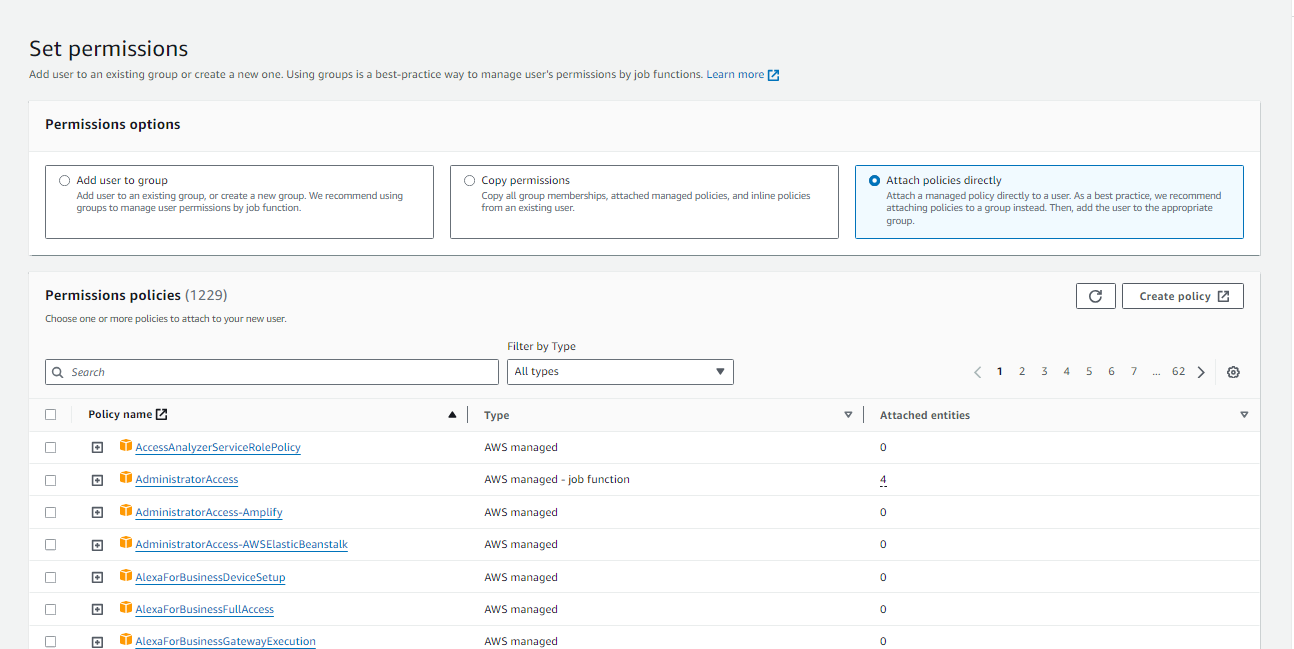Screen dimensions: 1294x649
Task: Click the search magnifier icon
Action: 58,371
